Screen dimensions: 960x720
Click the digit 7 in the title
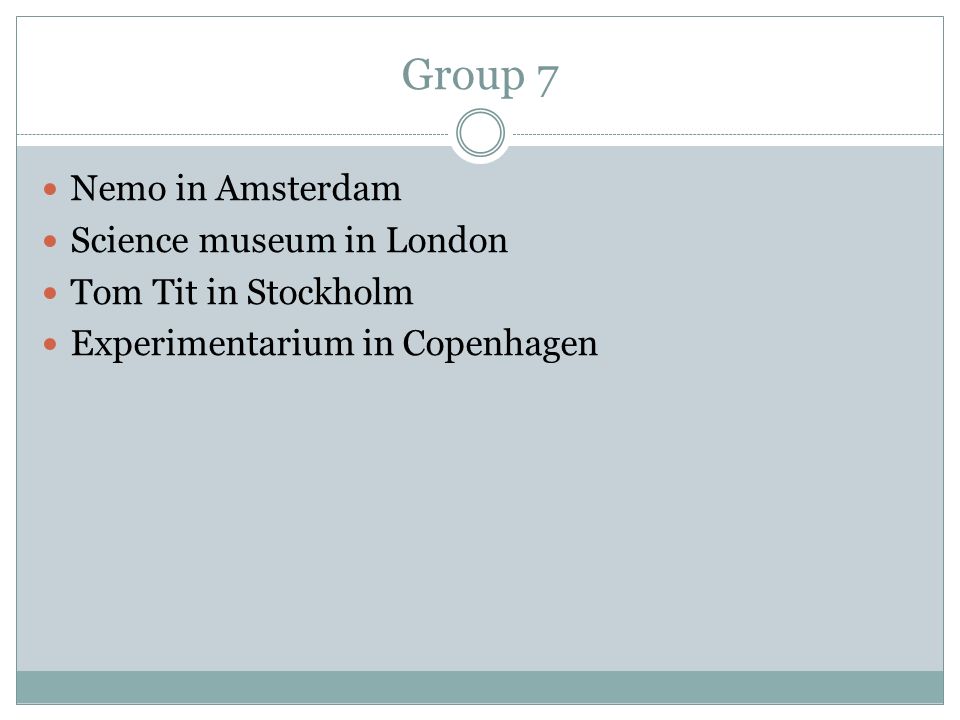pyautogui.click(x=547, y=80)
